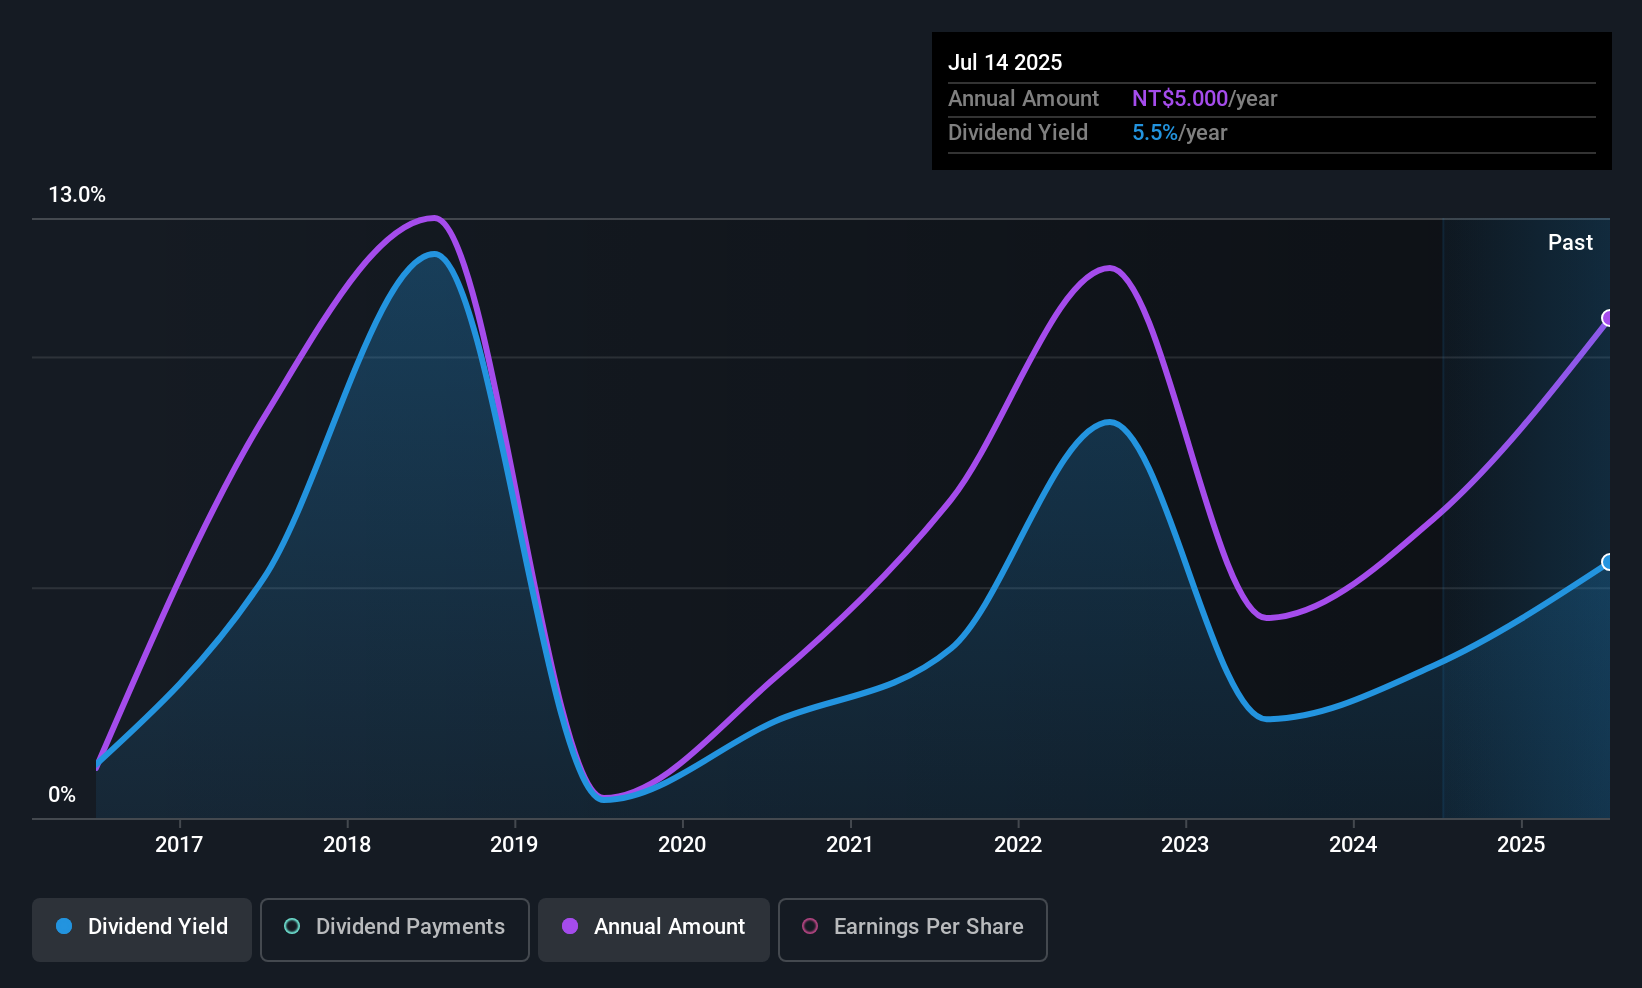
Task: Click the pink Earnings Per Share circle icon
Action: coord(810,926)
